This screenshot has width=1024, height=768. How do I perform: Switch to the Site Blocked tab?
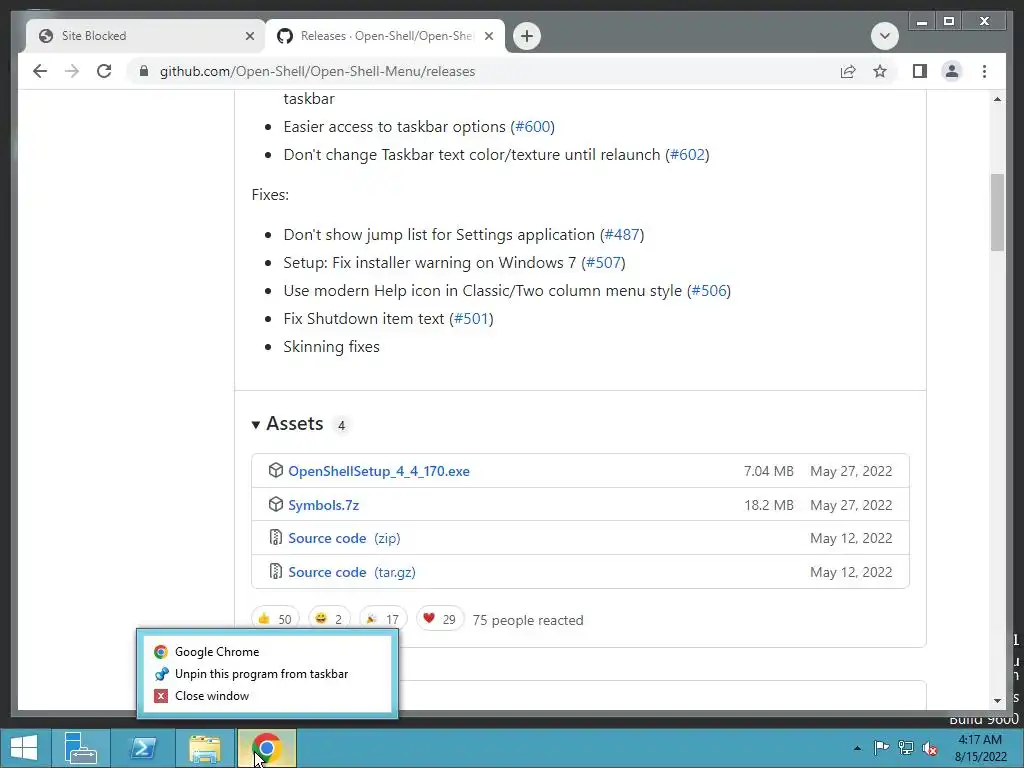145,36
